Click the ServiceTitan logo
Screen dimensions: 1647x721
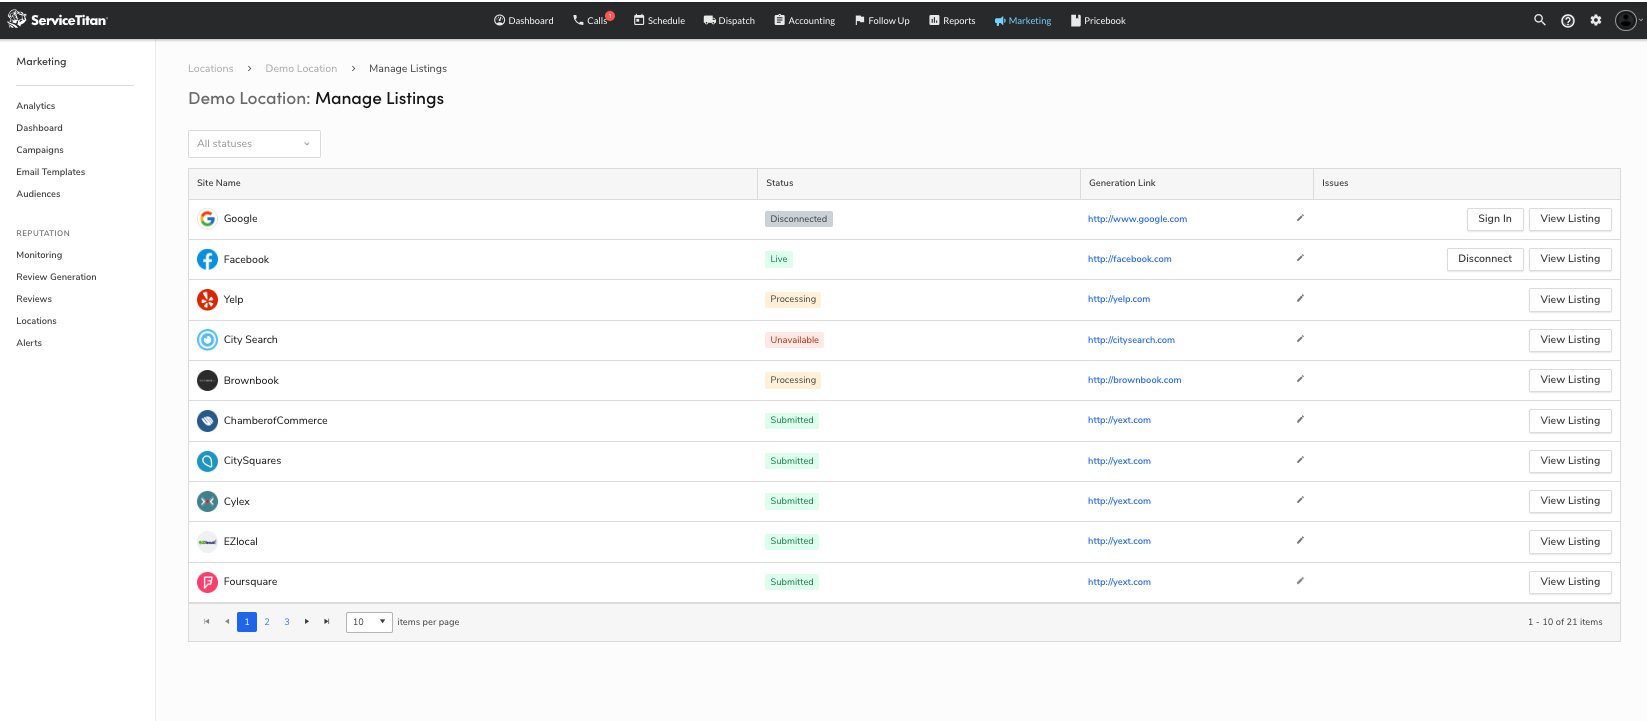57,20
